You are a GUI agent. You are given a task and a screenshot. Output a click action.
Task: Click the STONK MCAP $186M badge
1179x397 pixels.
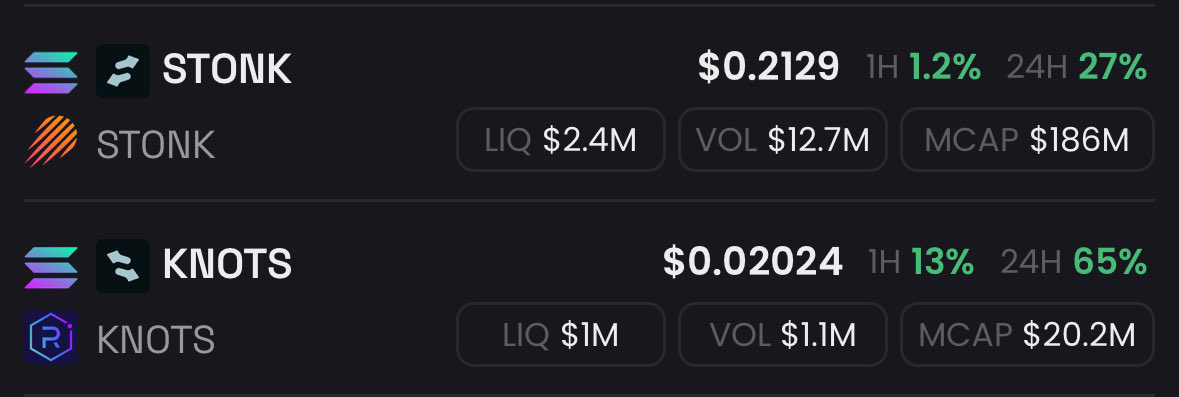(x=1027, y=140)
